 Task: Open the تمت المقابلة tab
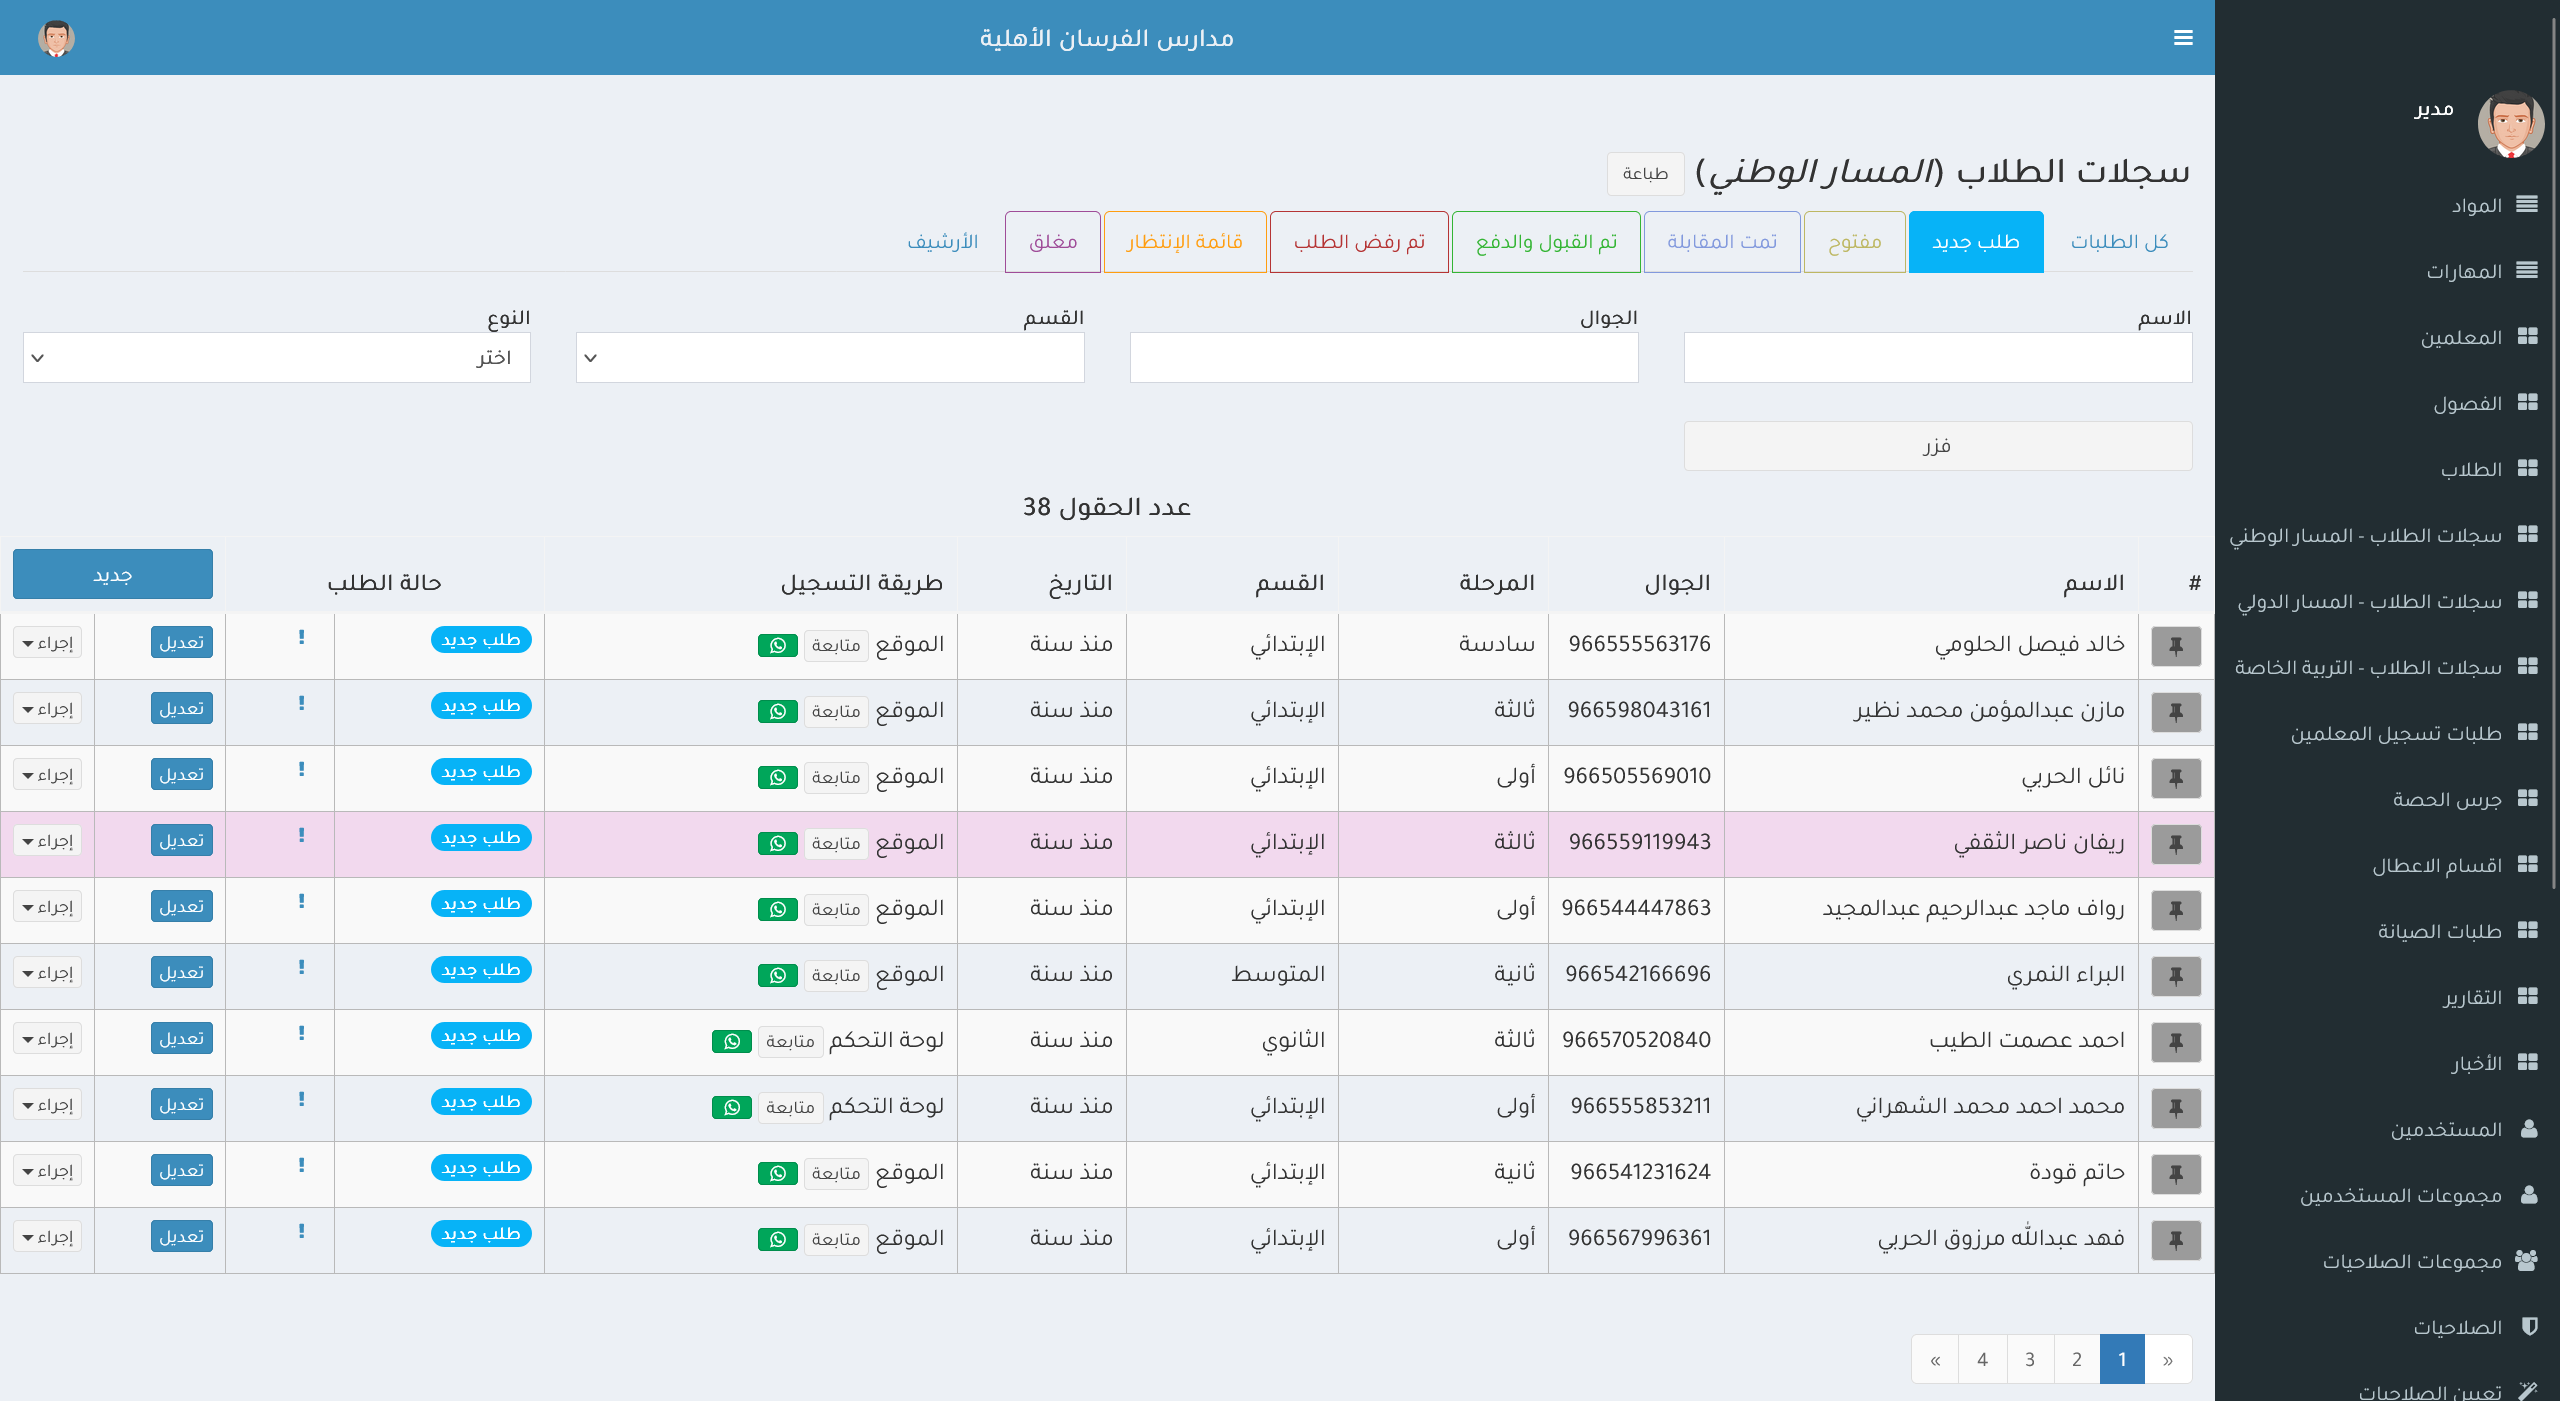tap(1722, 241)
